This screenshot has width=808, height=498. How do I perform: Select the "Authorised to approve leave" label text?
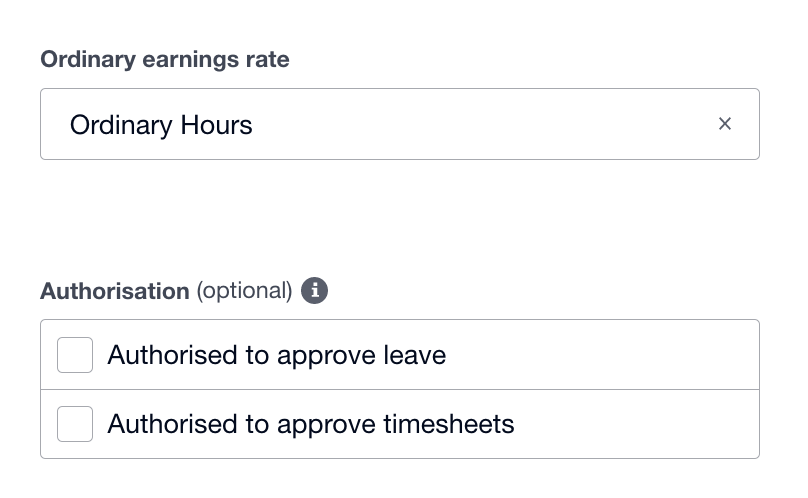276,355
